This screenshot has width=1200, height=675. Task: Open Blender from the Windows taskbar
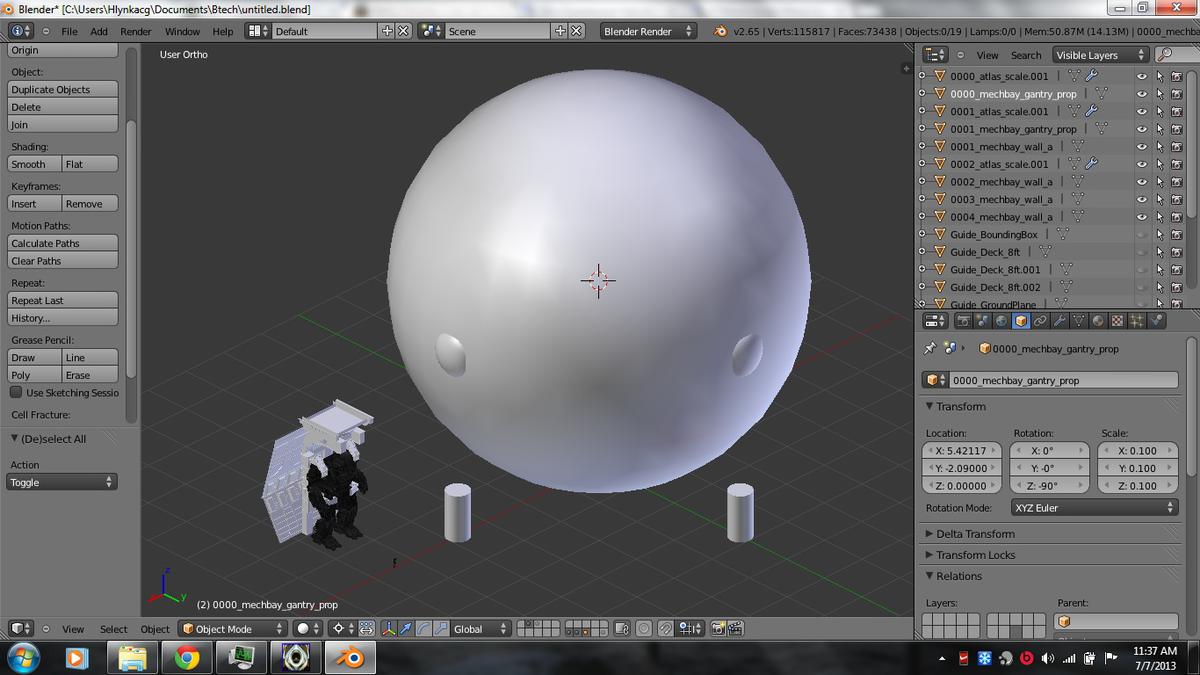[348, 658]
